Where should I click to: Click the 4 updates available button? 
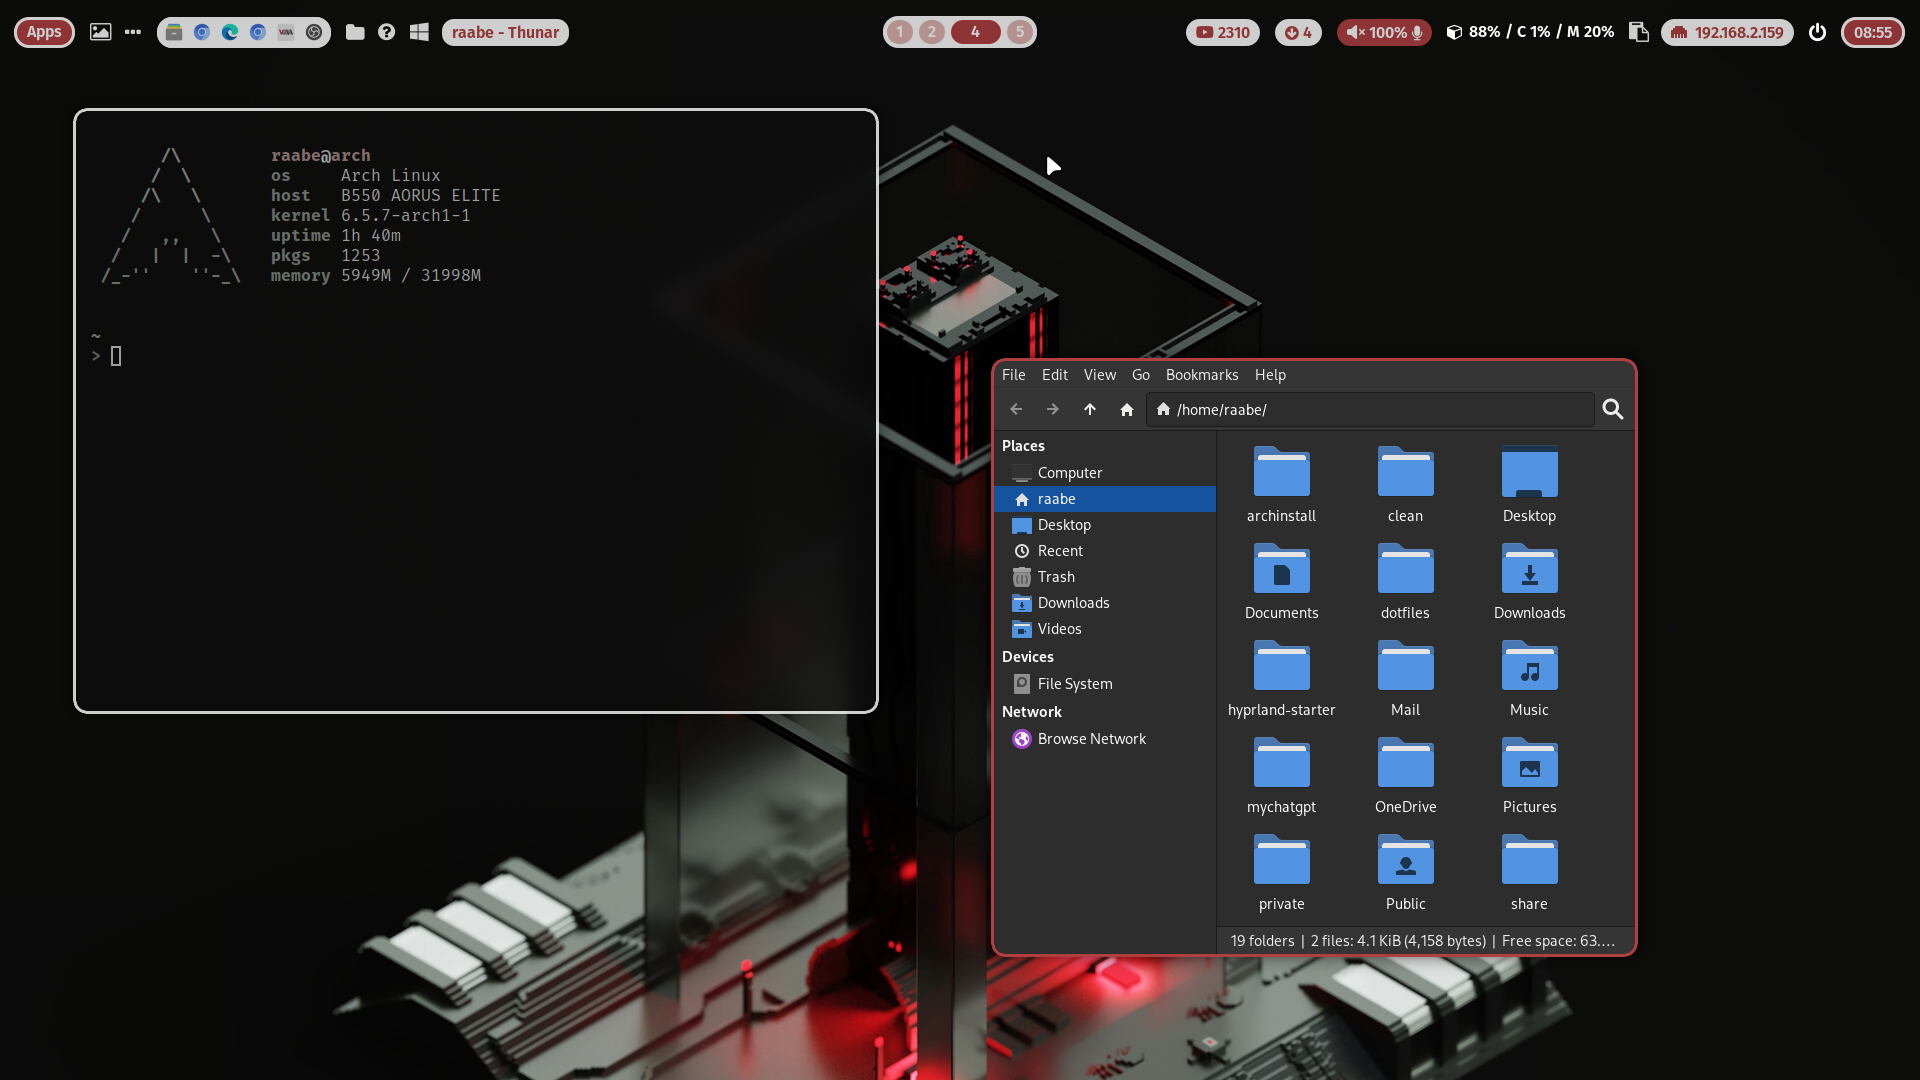click(x=1298, y=32)
